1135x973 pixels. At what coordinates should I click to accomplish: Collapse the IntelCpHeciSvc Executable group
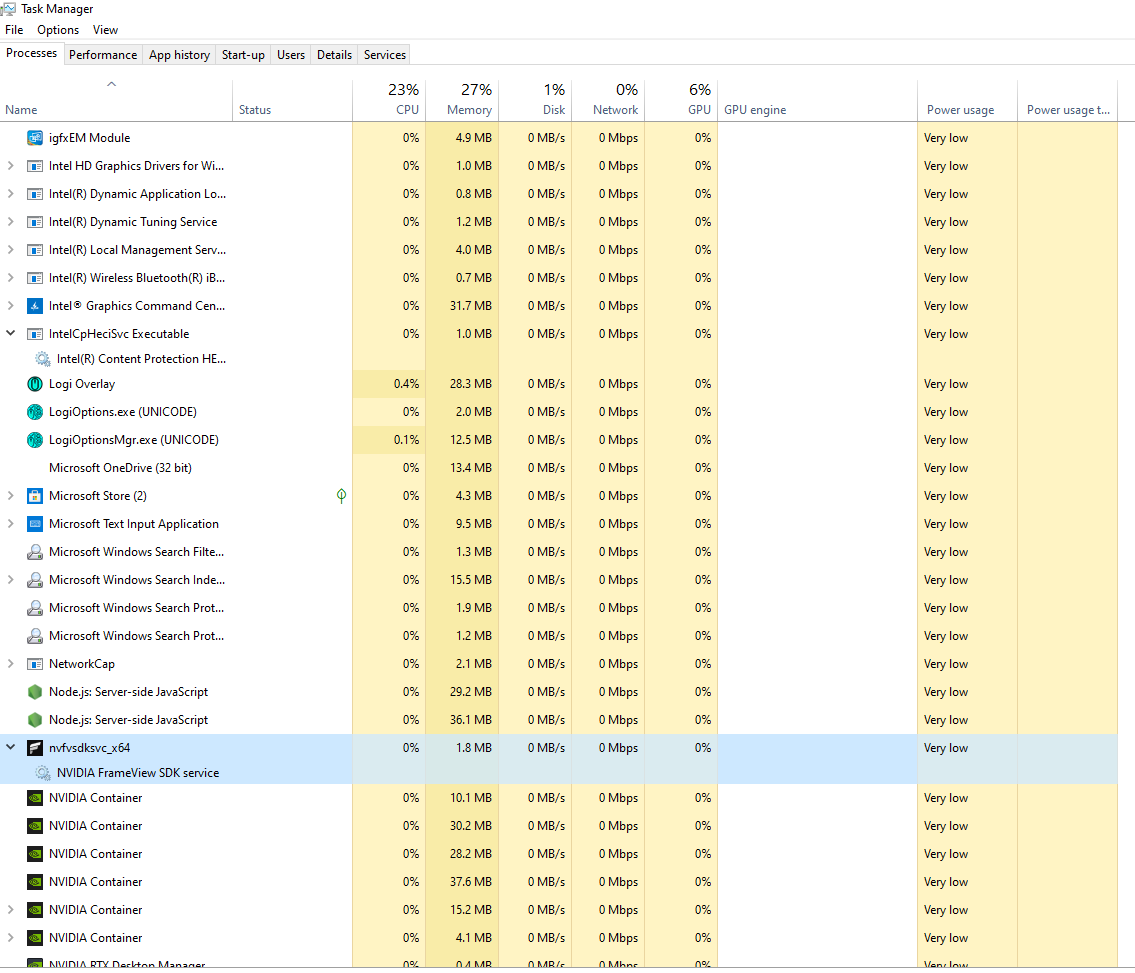[x=11, y=334]
